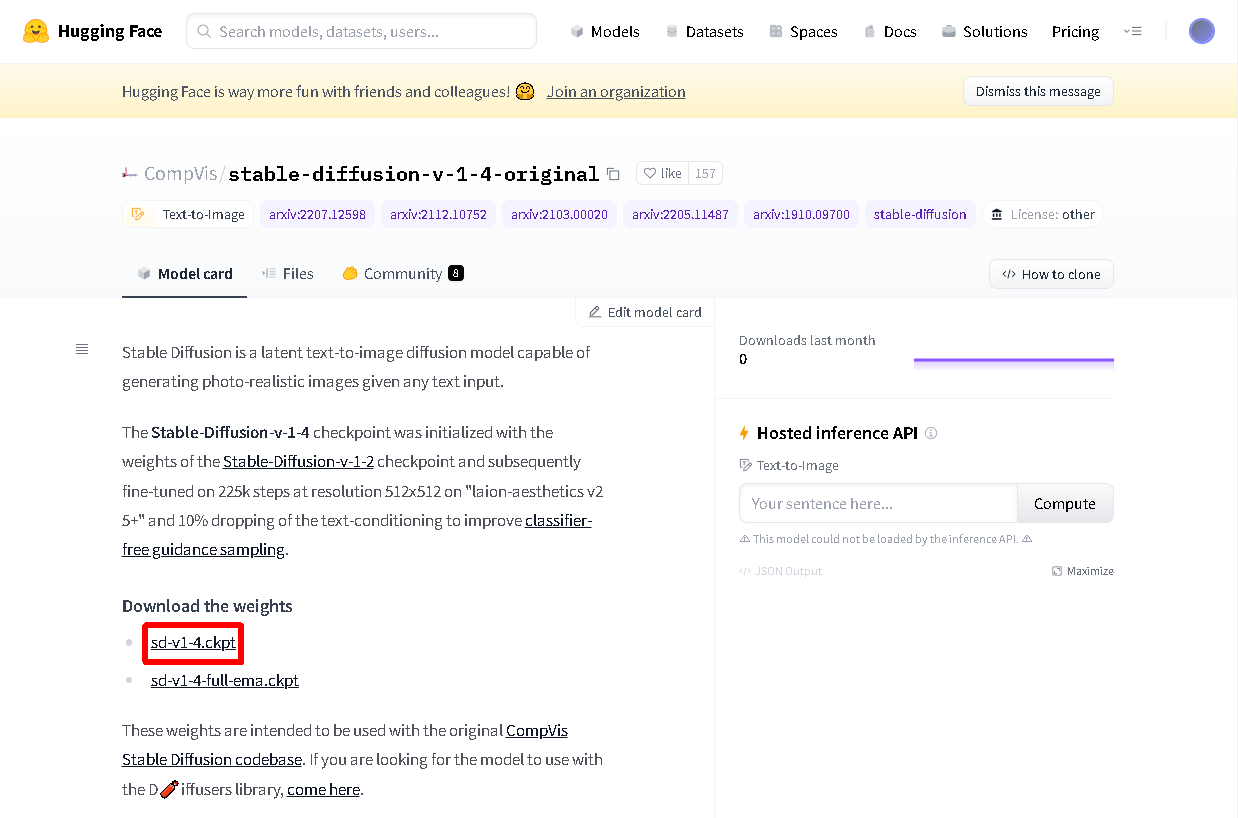This screenshot has height=818, width=1238.
Task: Click the Text-to-Image tag
Action: click(189, 214)
